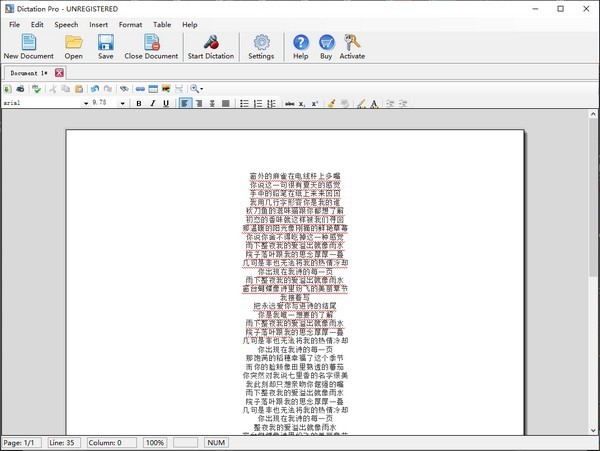600x451 pixels.
Task: Select the Document 1 tab
Action: point(29,73)
